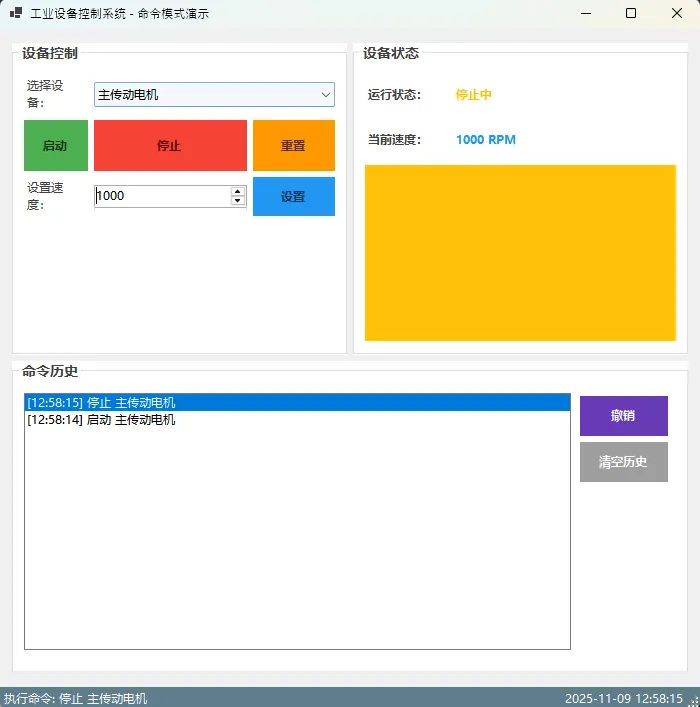Maximize the application window
The image size is (700, 707).
[631, 14]
